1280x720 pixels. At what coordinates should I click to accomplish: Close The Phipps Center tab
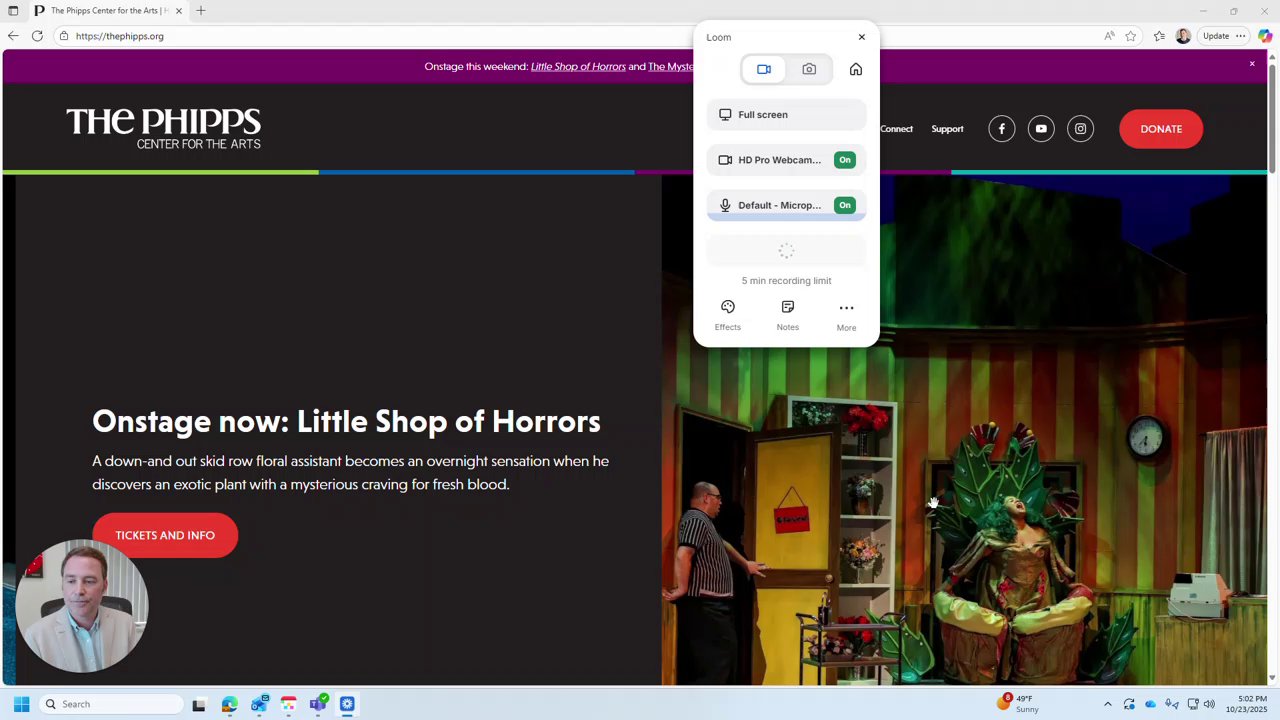pos(179,11)
